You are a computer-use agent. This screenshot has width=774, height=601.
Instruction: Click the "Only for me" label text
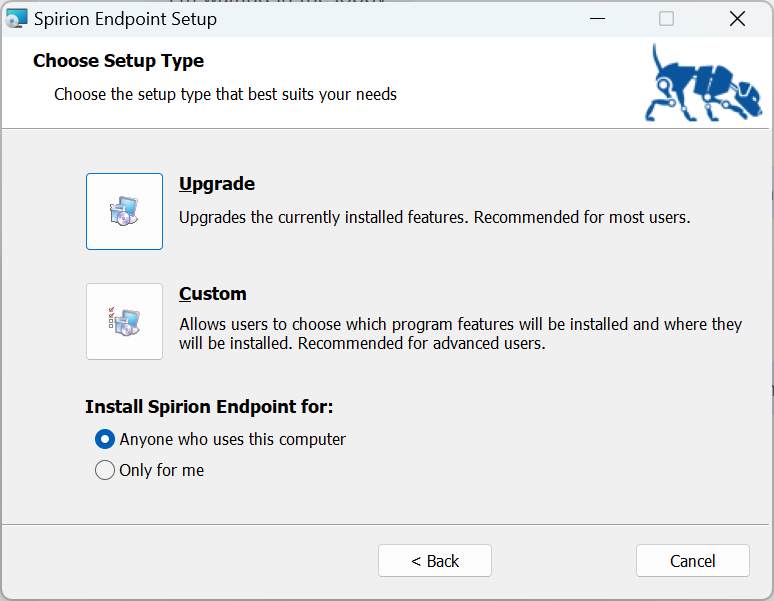(x=161, y=470)
